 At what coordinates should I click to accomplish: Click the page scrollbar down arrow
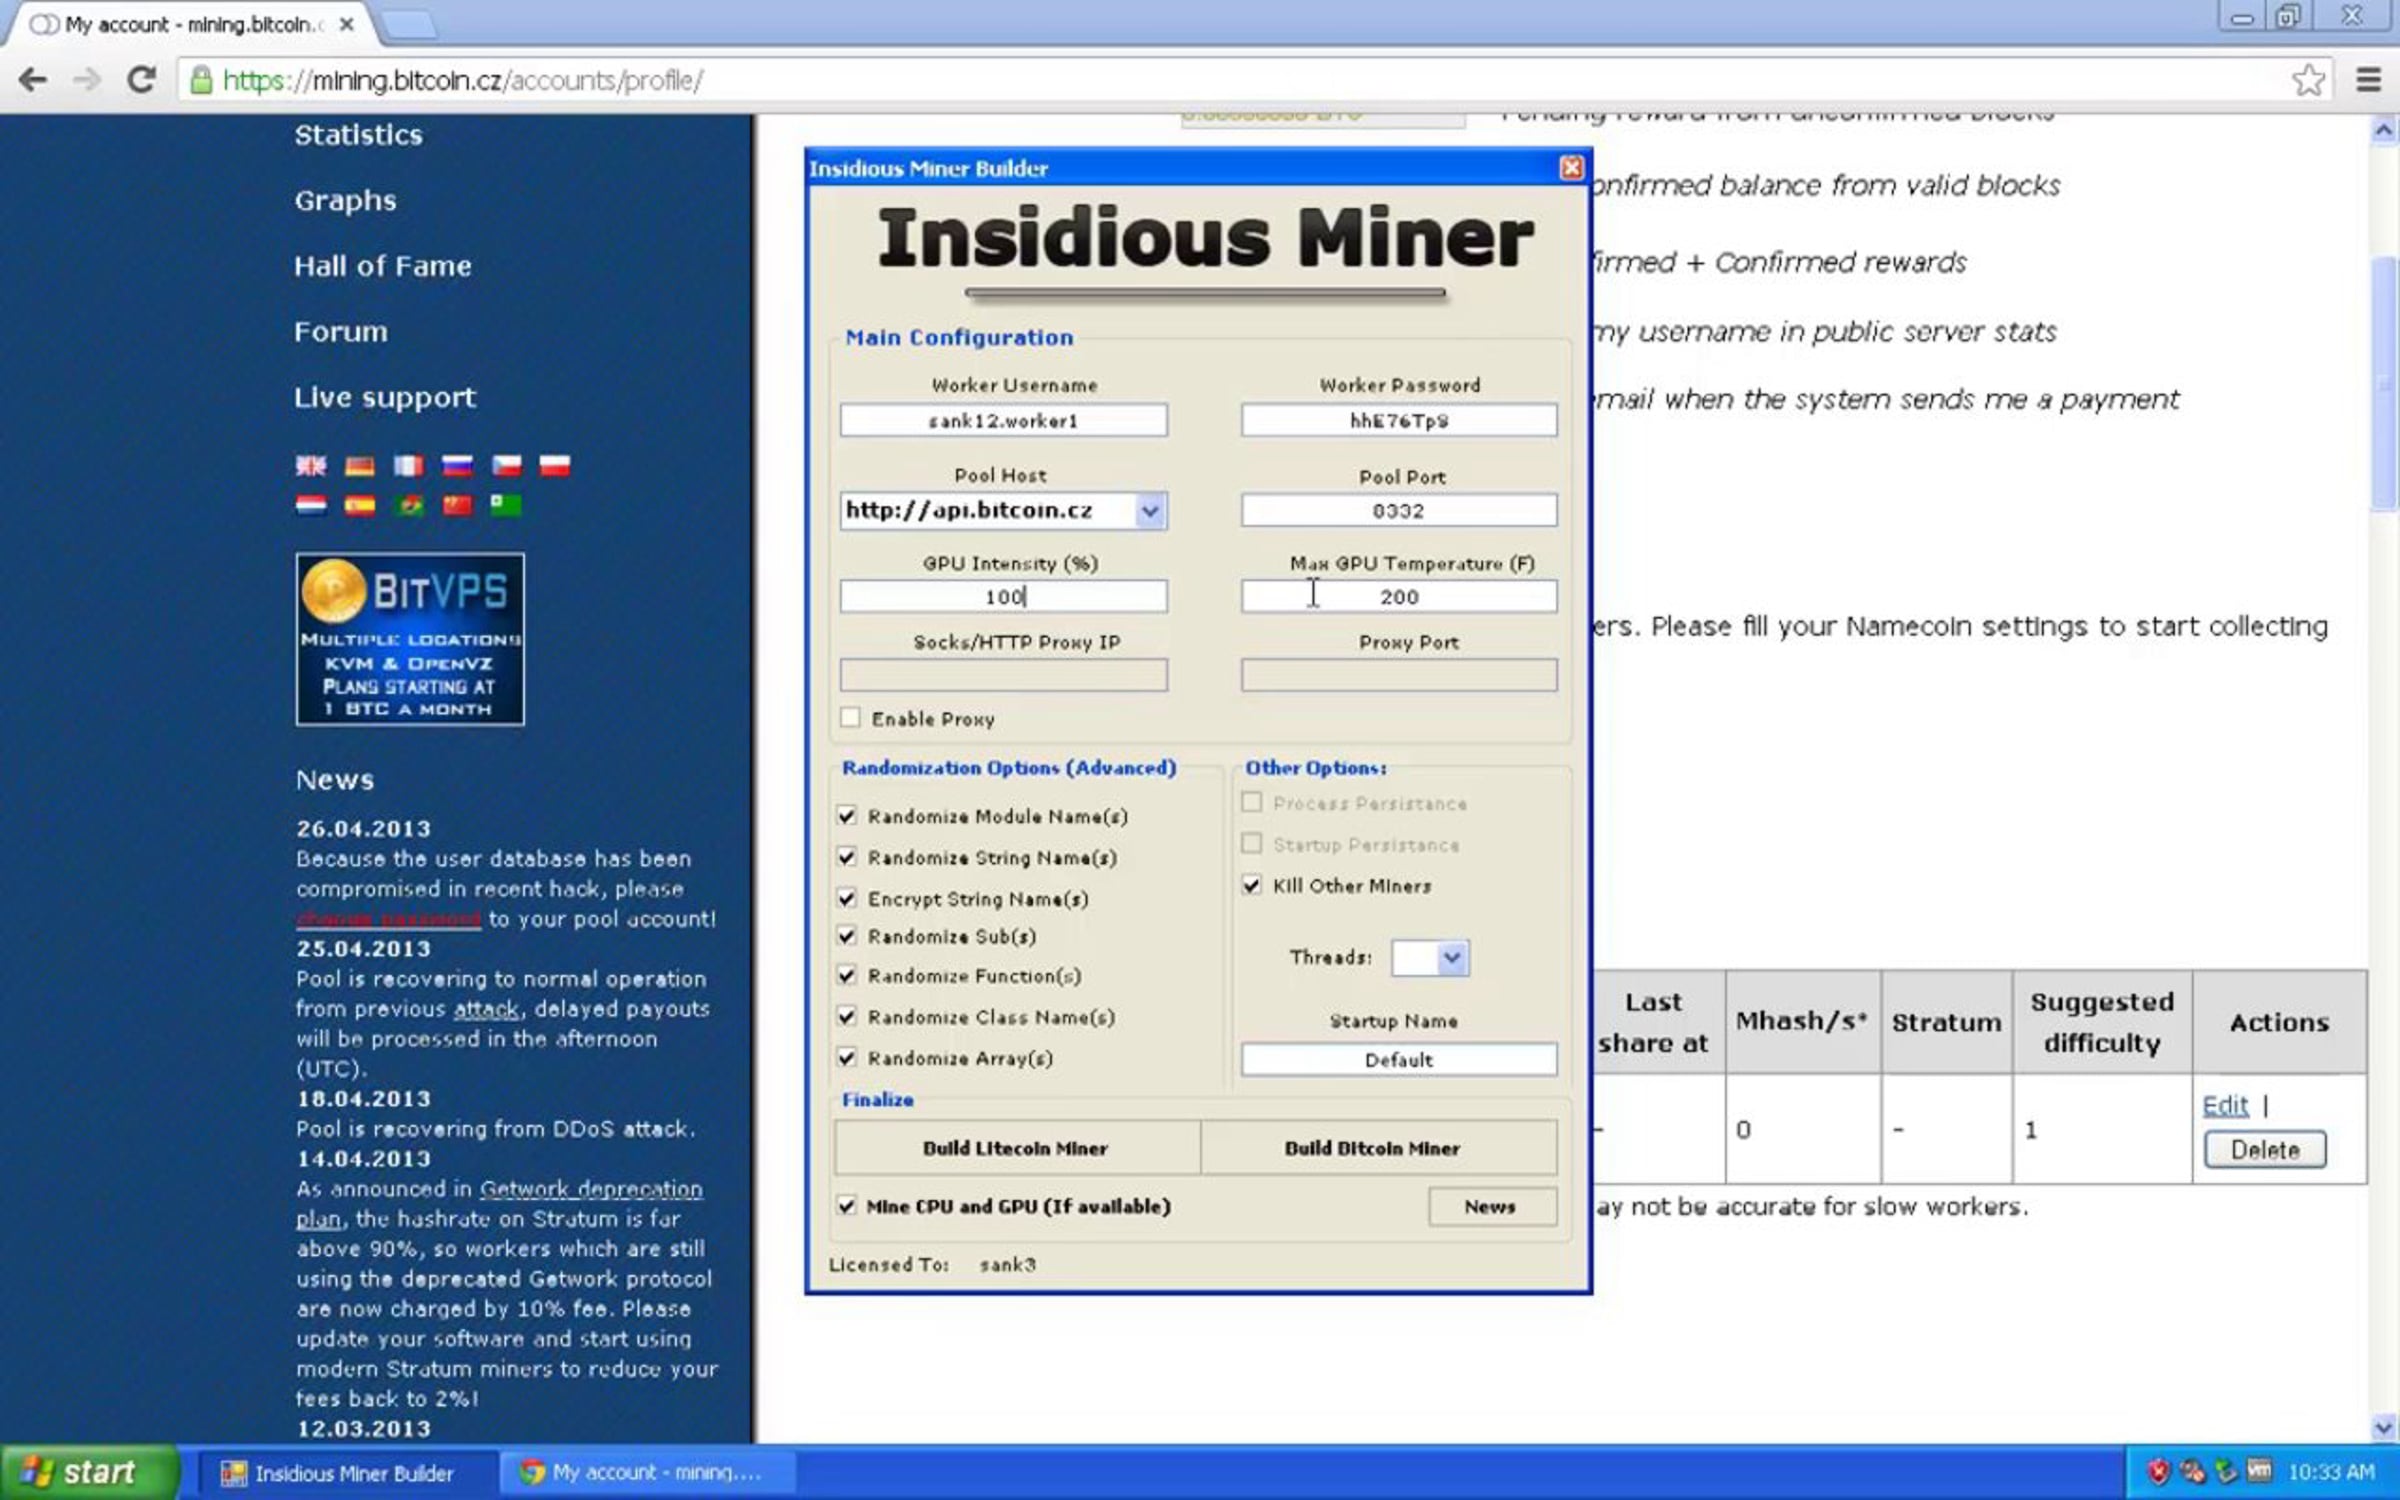click(2383, 1428)
